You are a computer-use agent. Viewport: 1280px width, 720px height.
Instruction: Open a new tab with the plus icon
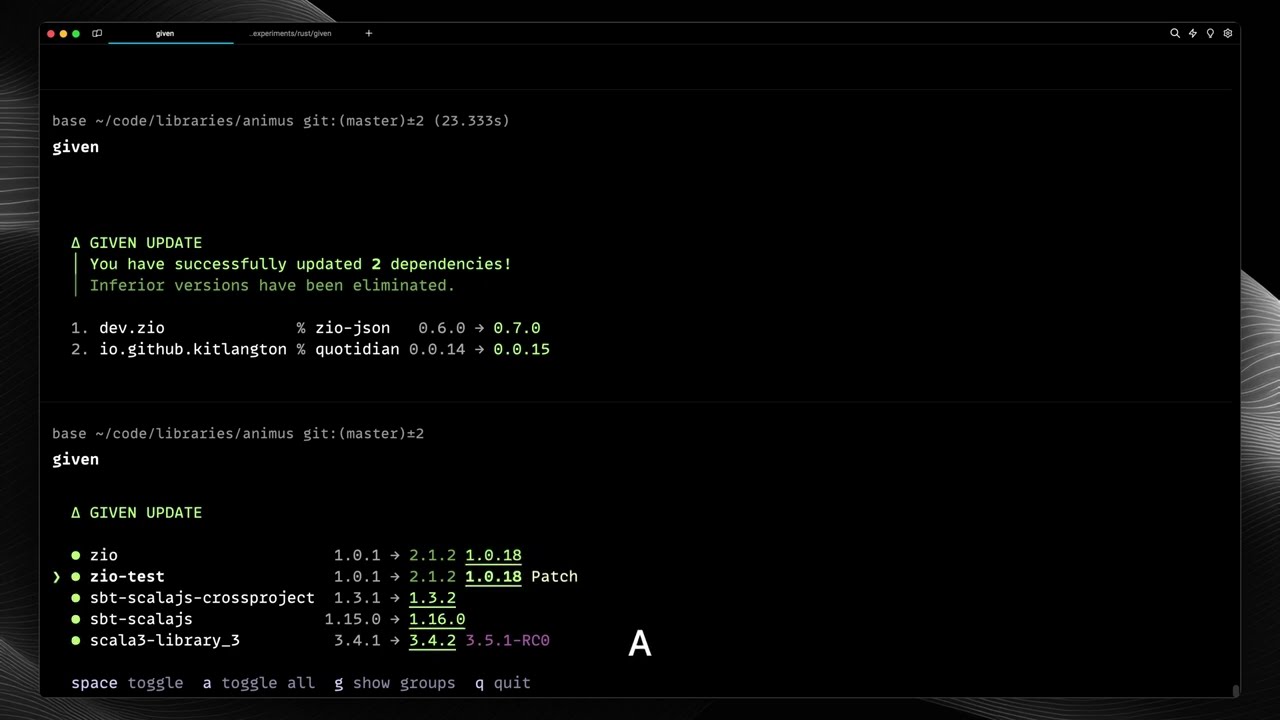(x=368, y=33)
